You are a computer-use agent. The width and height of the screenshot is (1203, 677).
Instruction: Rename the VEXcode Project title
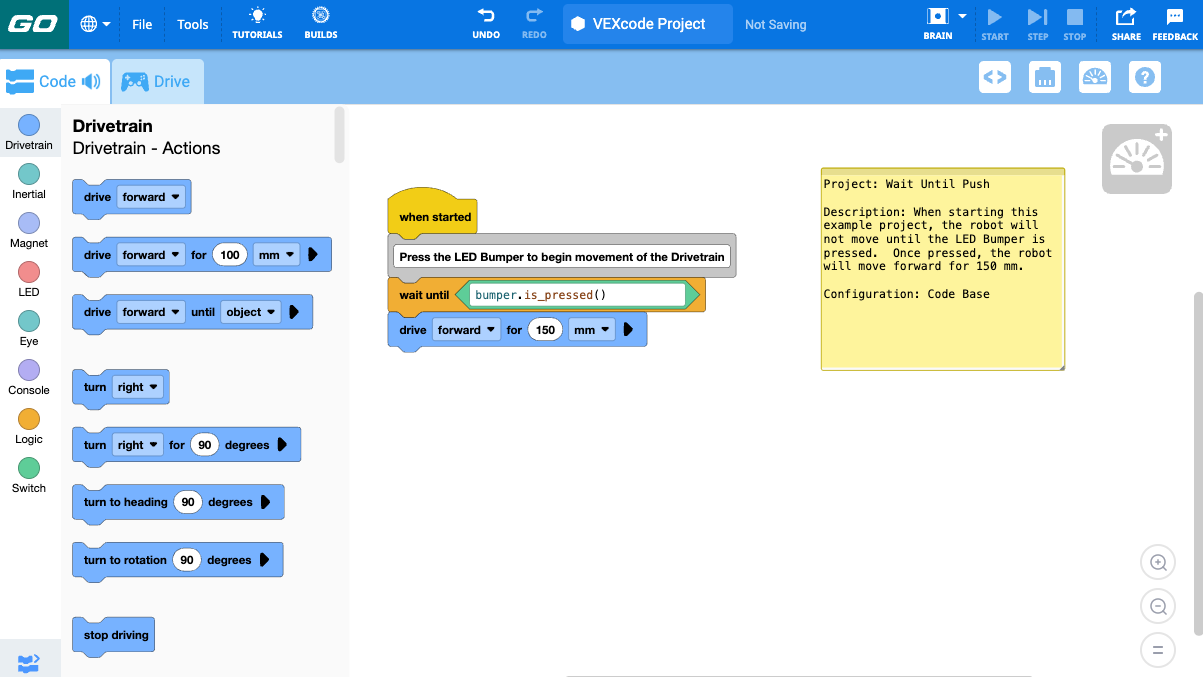[x=647, y=22]
